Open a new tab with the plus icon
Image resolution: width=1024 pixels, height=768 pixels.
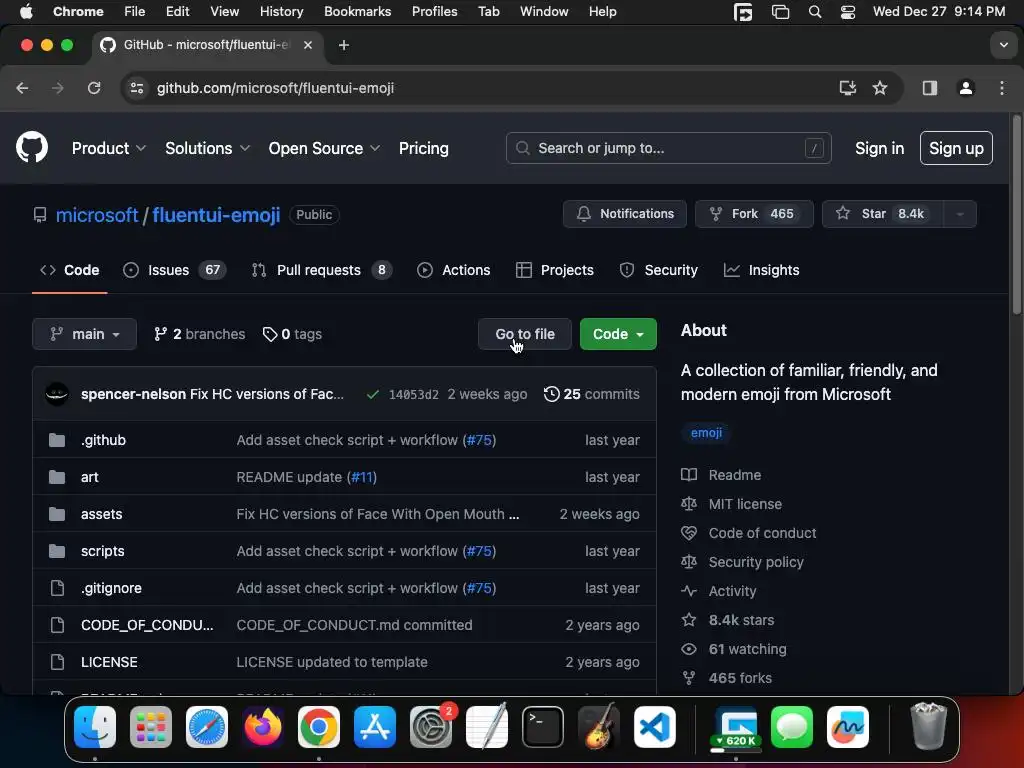pos(344,45)
